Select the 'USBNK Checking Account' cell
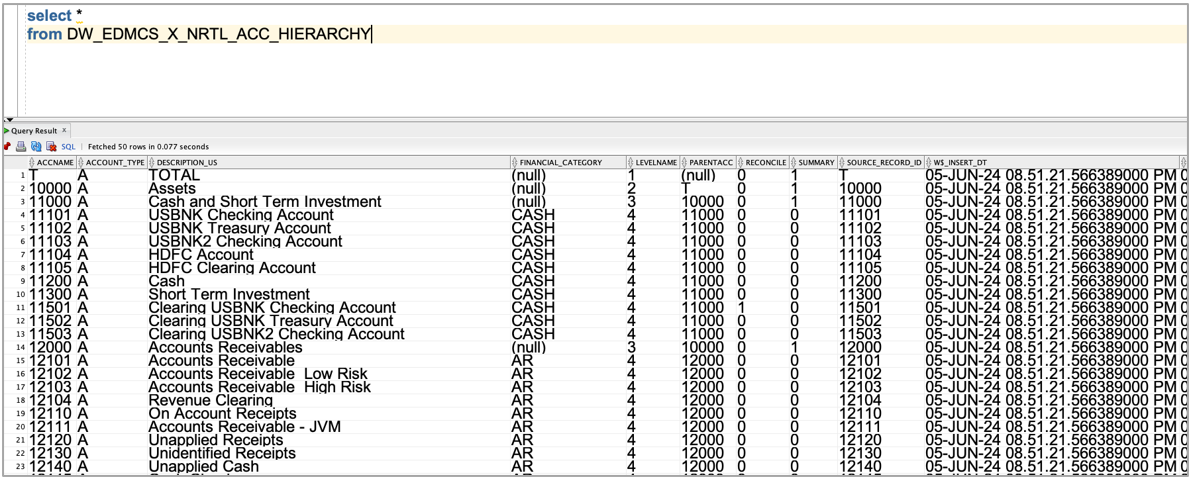 click(x=330, y=215)
